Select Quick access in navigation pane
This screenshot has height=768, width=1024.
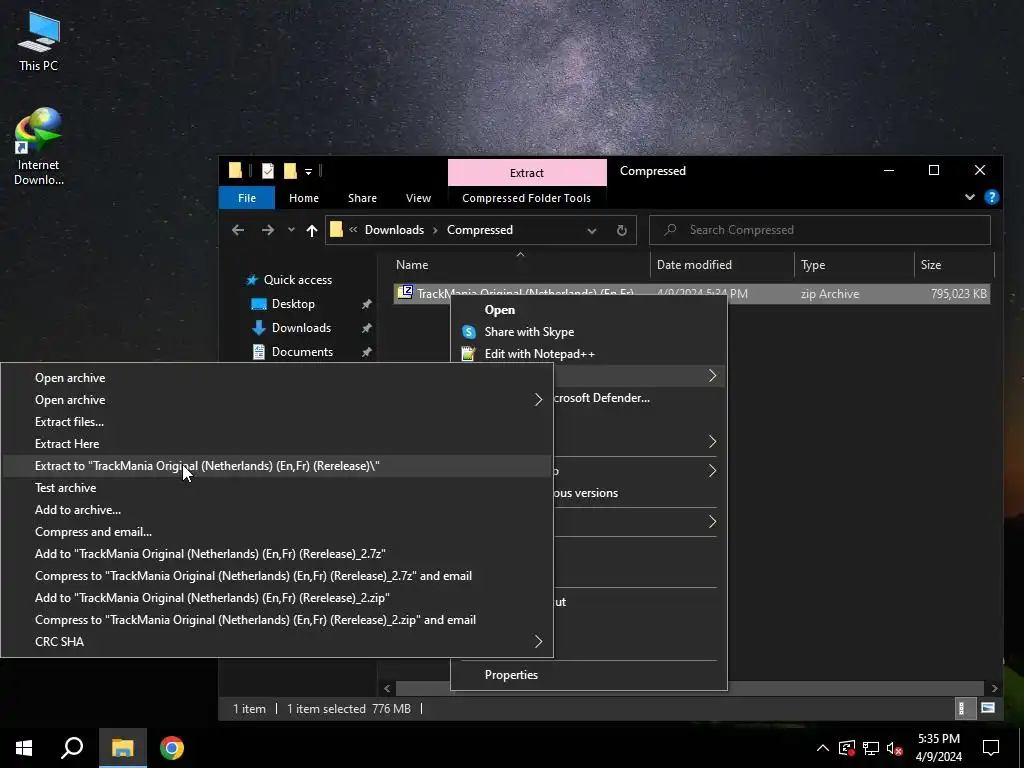click(297, 280)
